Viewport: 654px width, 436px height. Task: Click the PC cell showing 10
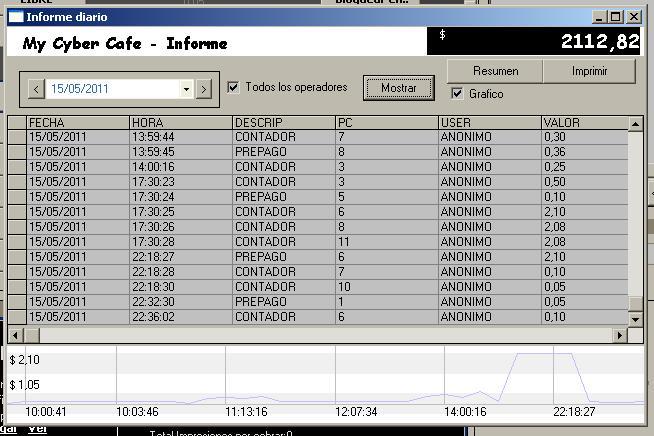tap(387, 287)
